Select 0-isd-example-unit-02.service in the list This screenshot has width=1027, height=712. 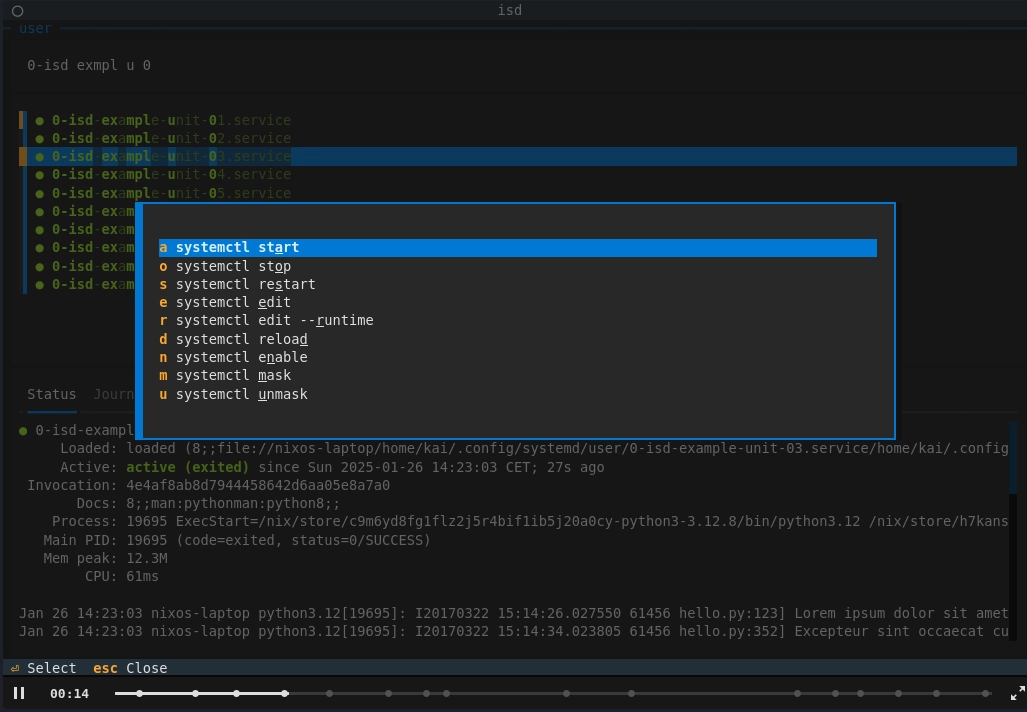click(171, 138)
